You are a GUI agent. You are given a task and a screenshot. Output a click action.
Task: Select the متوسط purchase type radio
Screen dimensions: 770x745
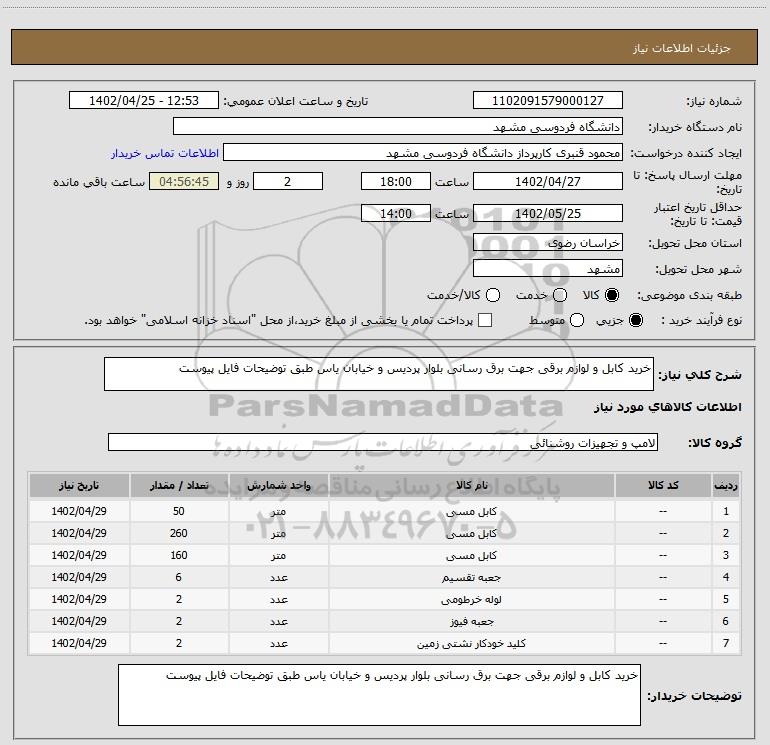pos(577,320)
